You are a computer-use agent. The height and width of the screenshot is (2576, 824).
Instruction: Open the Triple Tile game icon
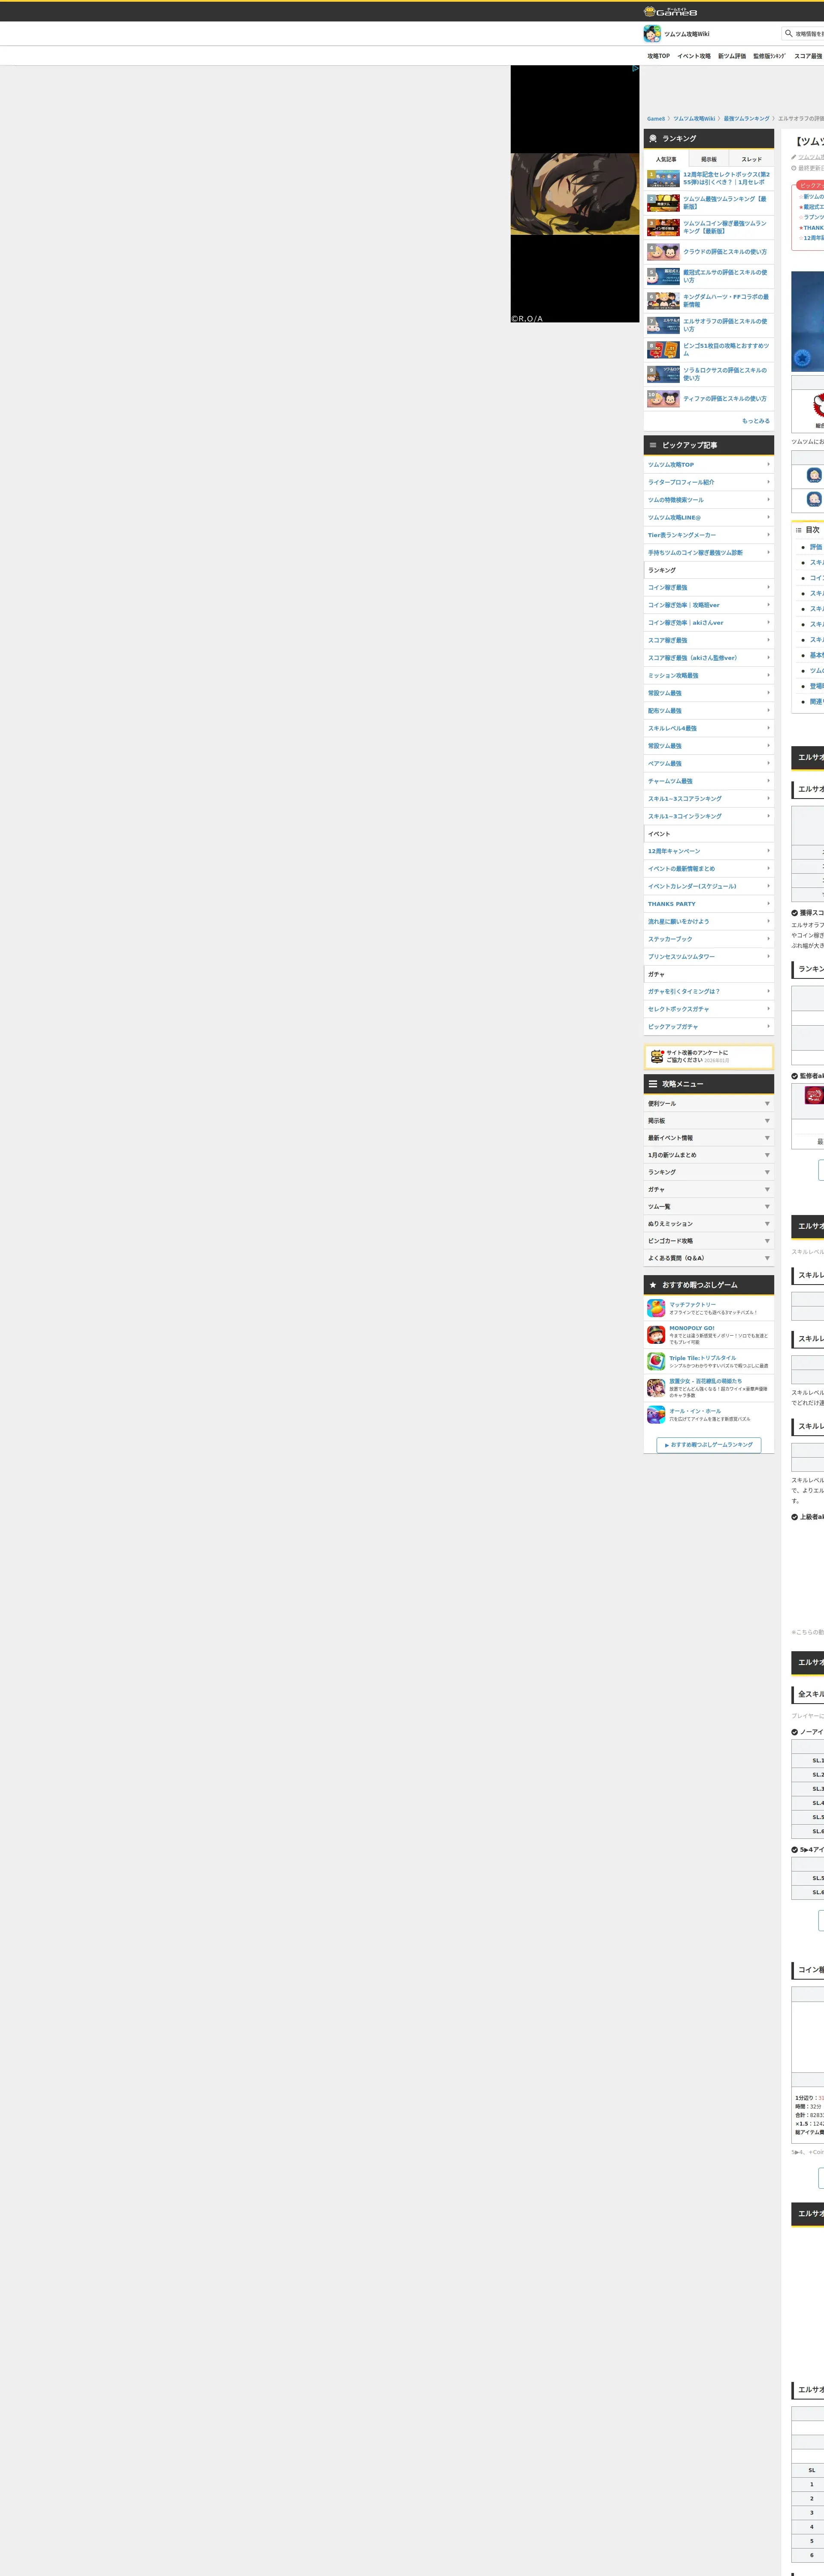pos(656,1361)
